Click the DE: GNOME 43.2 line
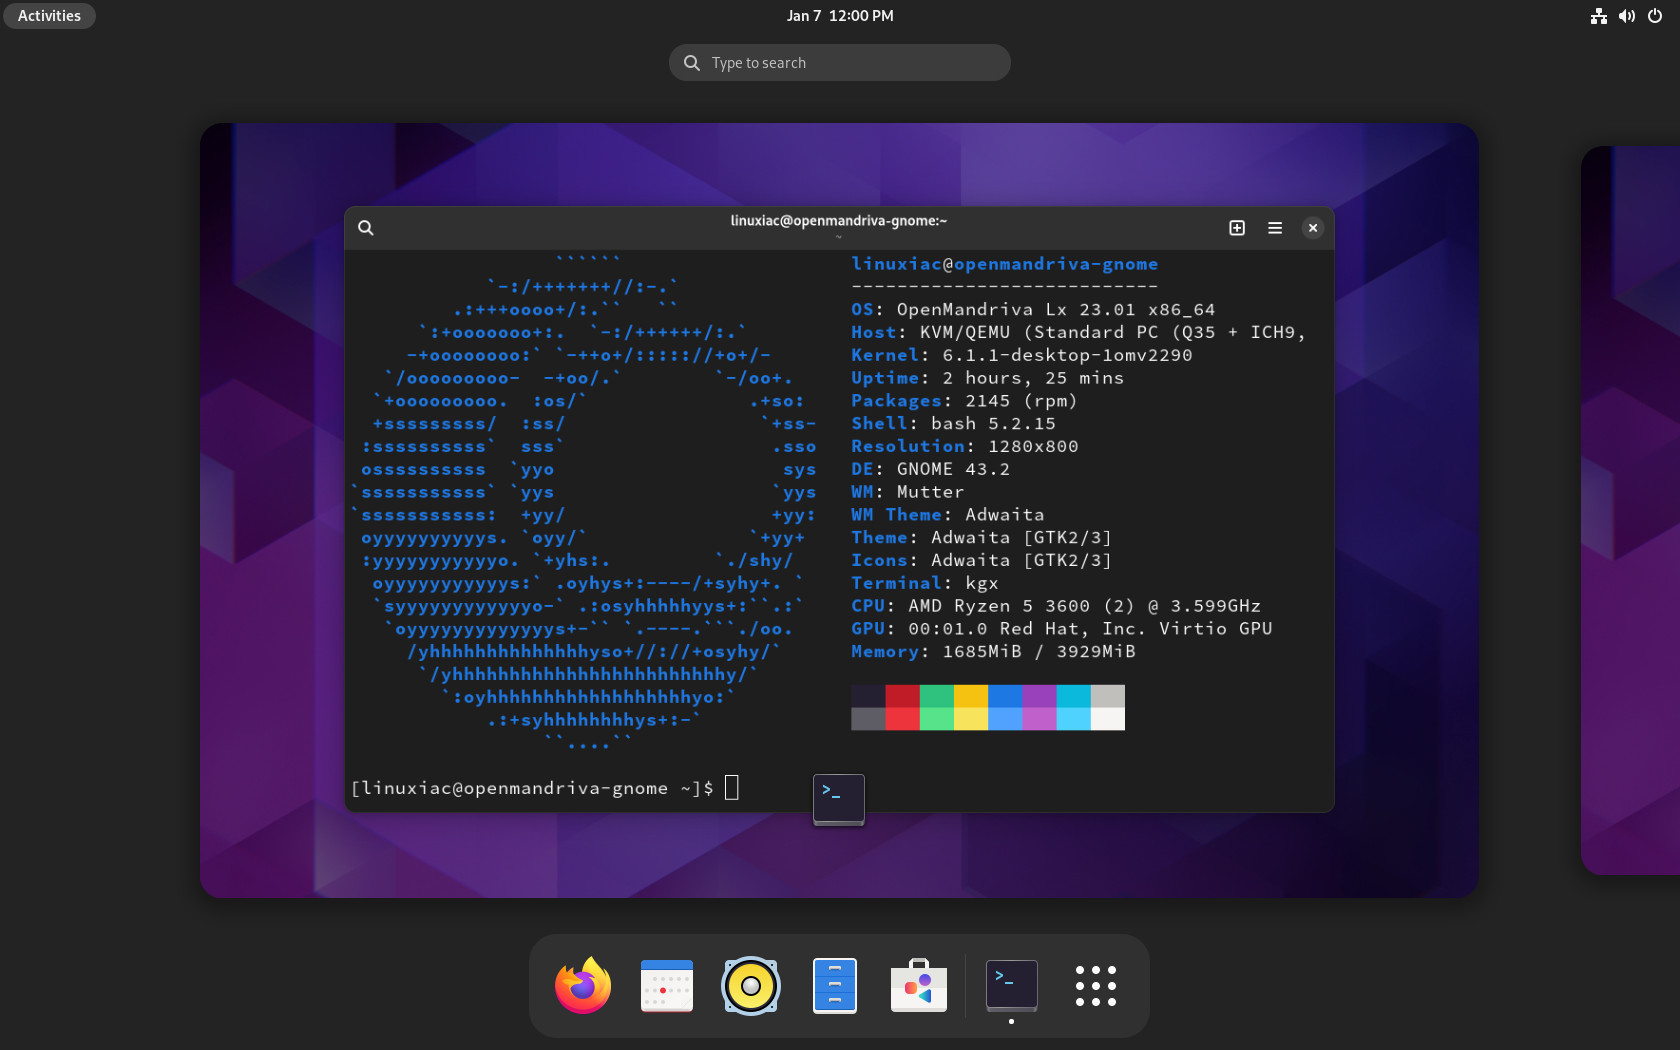Screen dimensions: 1680x1050 [931, 469]
